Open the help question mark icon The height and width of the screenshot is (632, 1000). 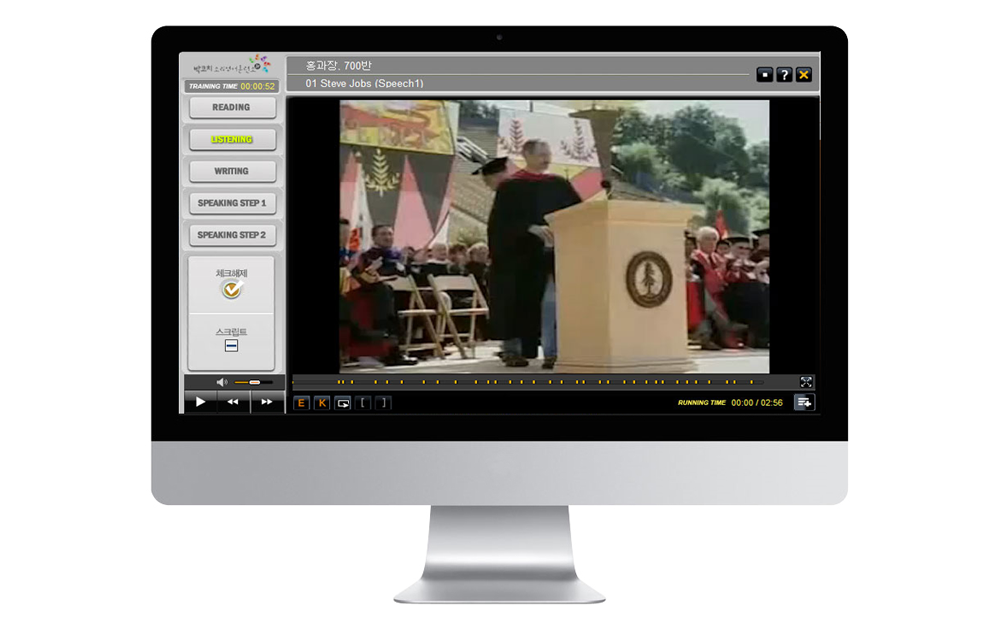[784, 75]
